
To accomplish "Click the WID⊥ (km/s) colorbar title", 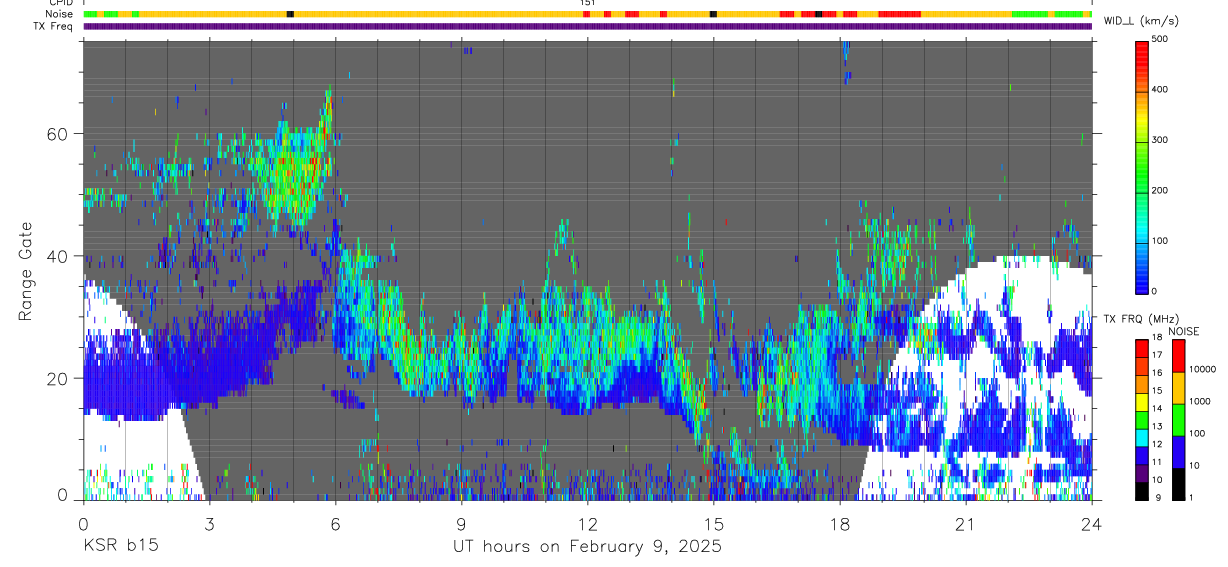I will point(1141,21).
